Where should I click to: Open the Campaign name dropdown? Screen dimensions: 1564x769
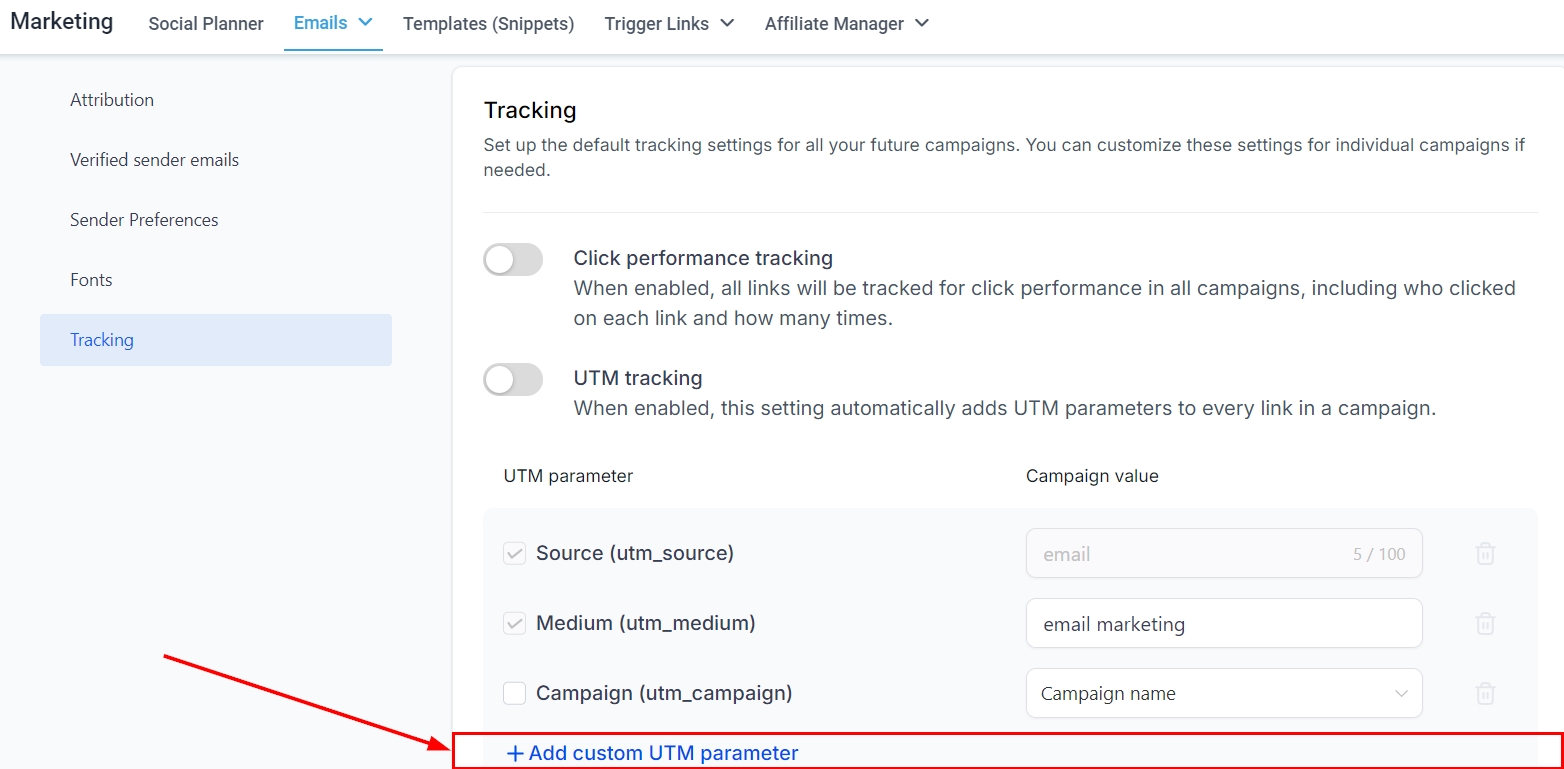(1223, 693)
